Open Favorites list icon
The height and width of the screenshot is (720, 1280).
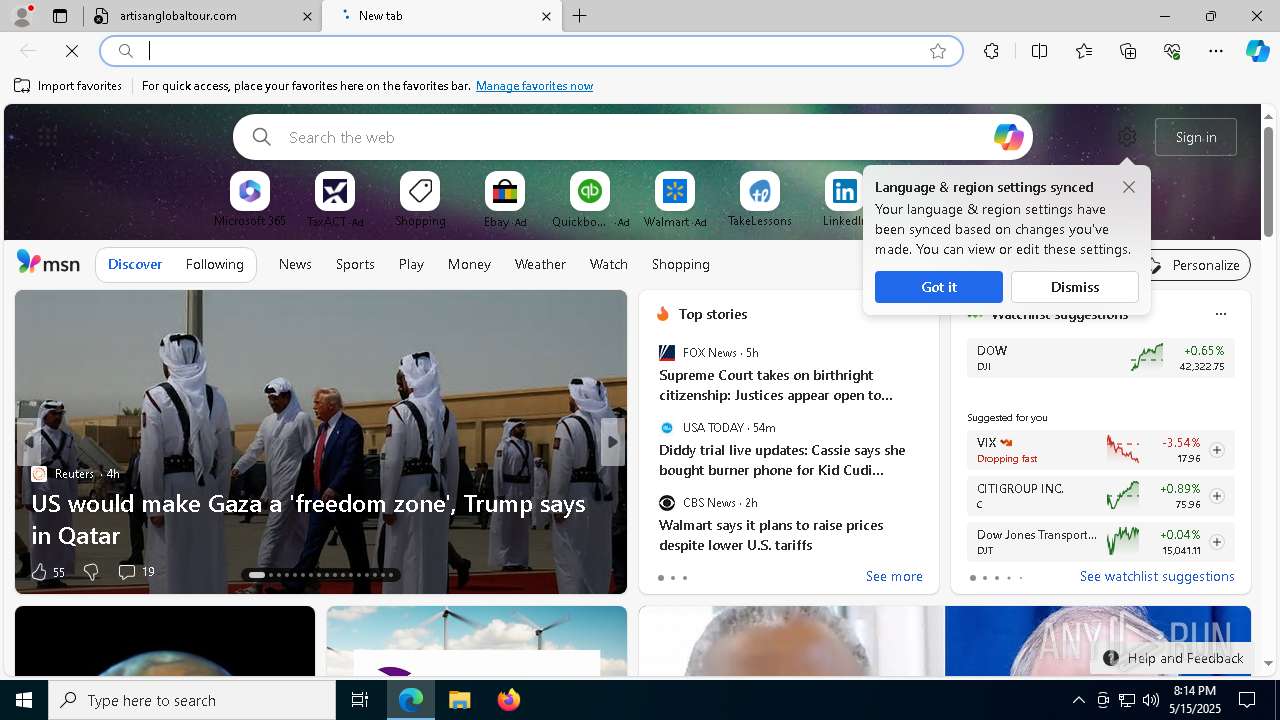1084,51
